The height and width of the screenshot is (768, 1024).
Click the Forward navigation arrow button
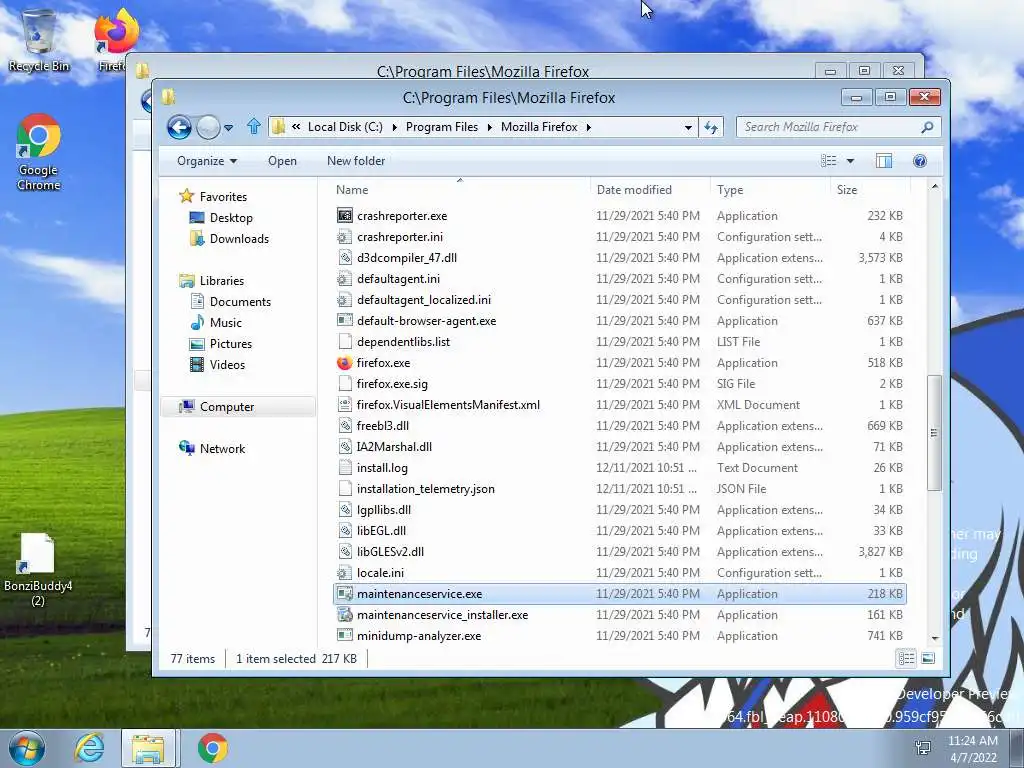(x=208, y=127)
